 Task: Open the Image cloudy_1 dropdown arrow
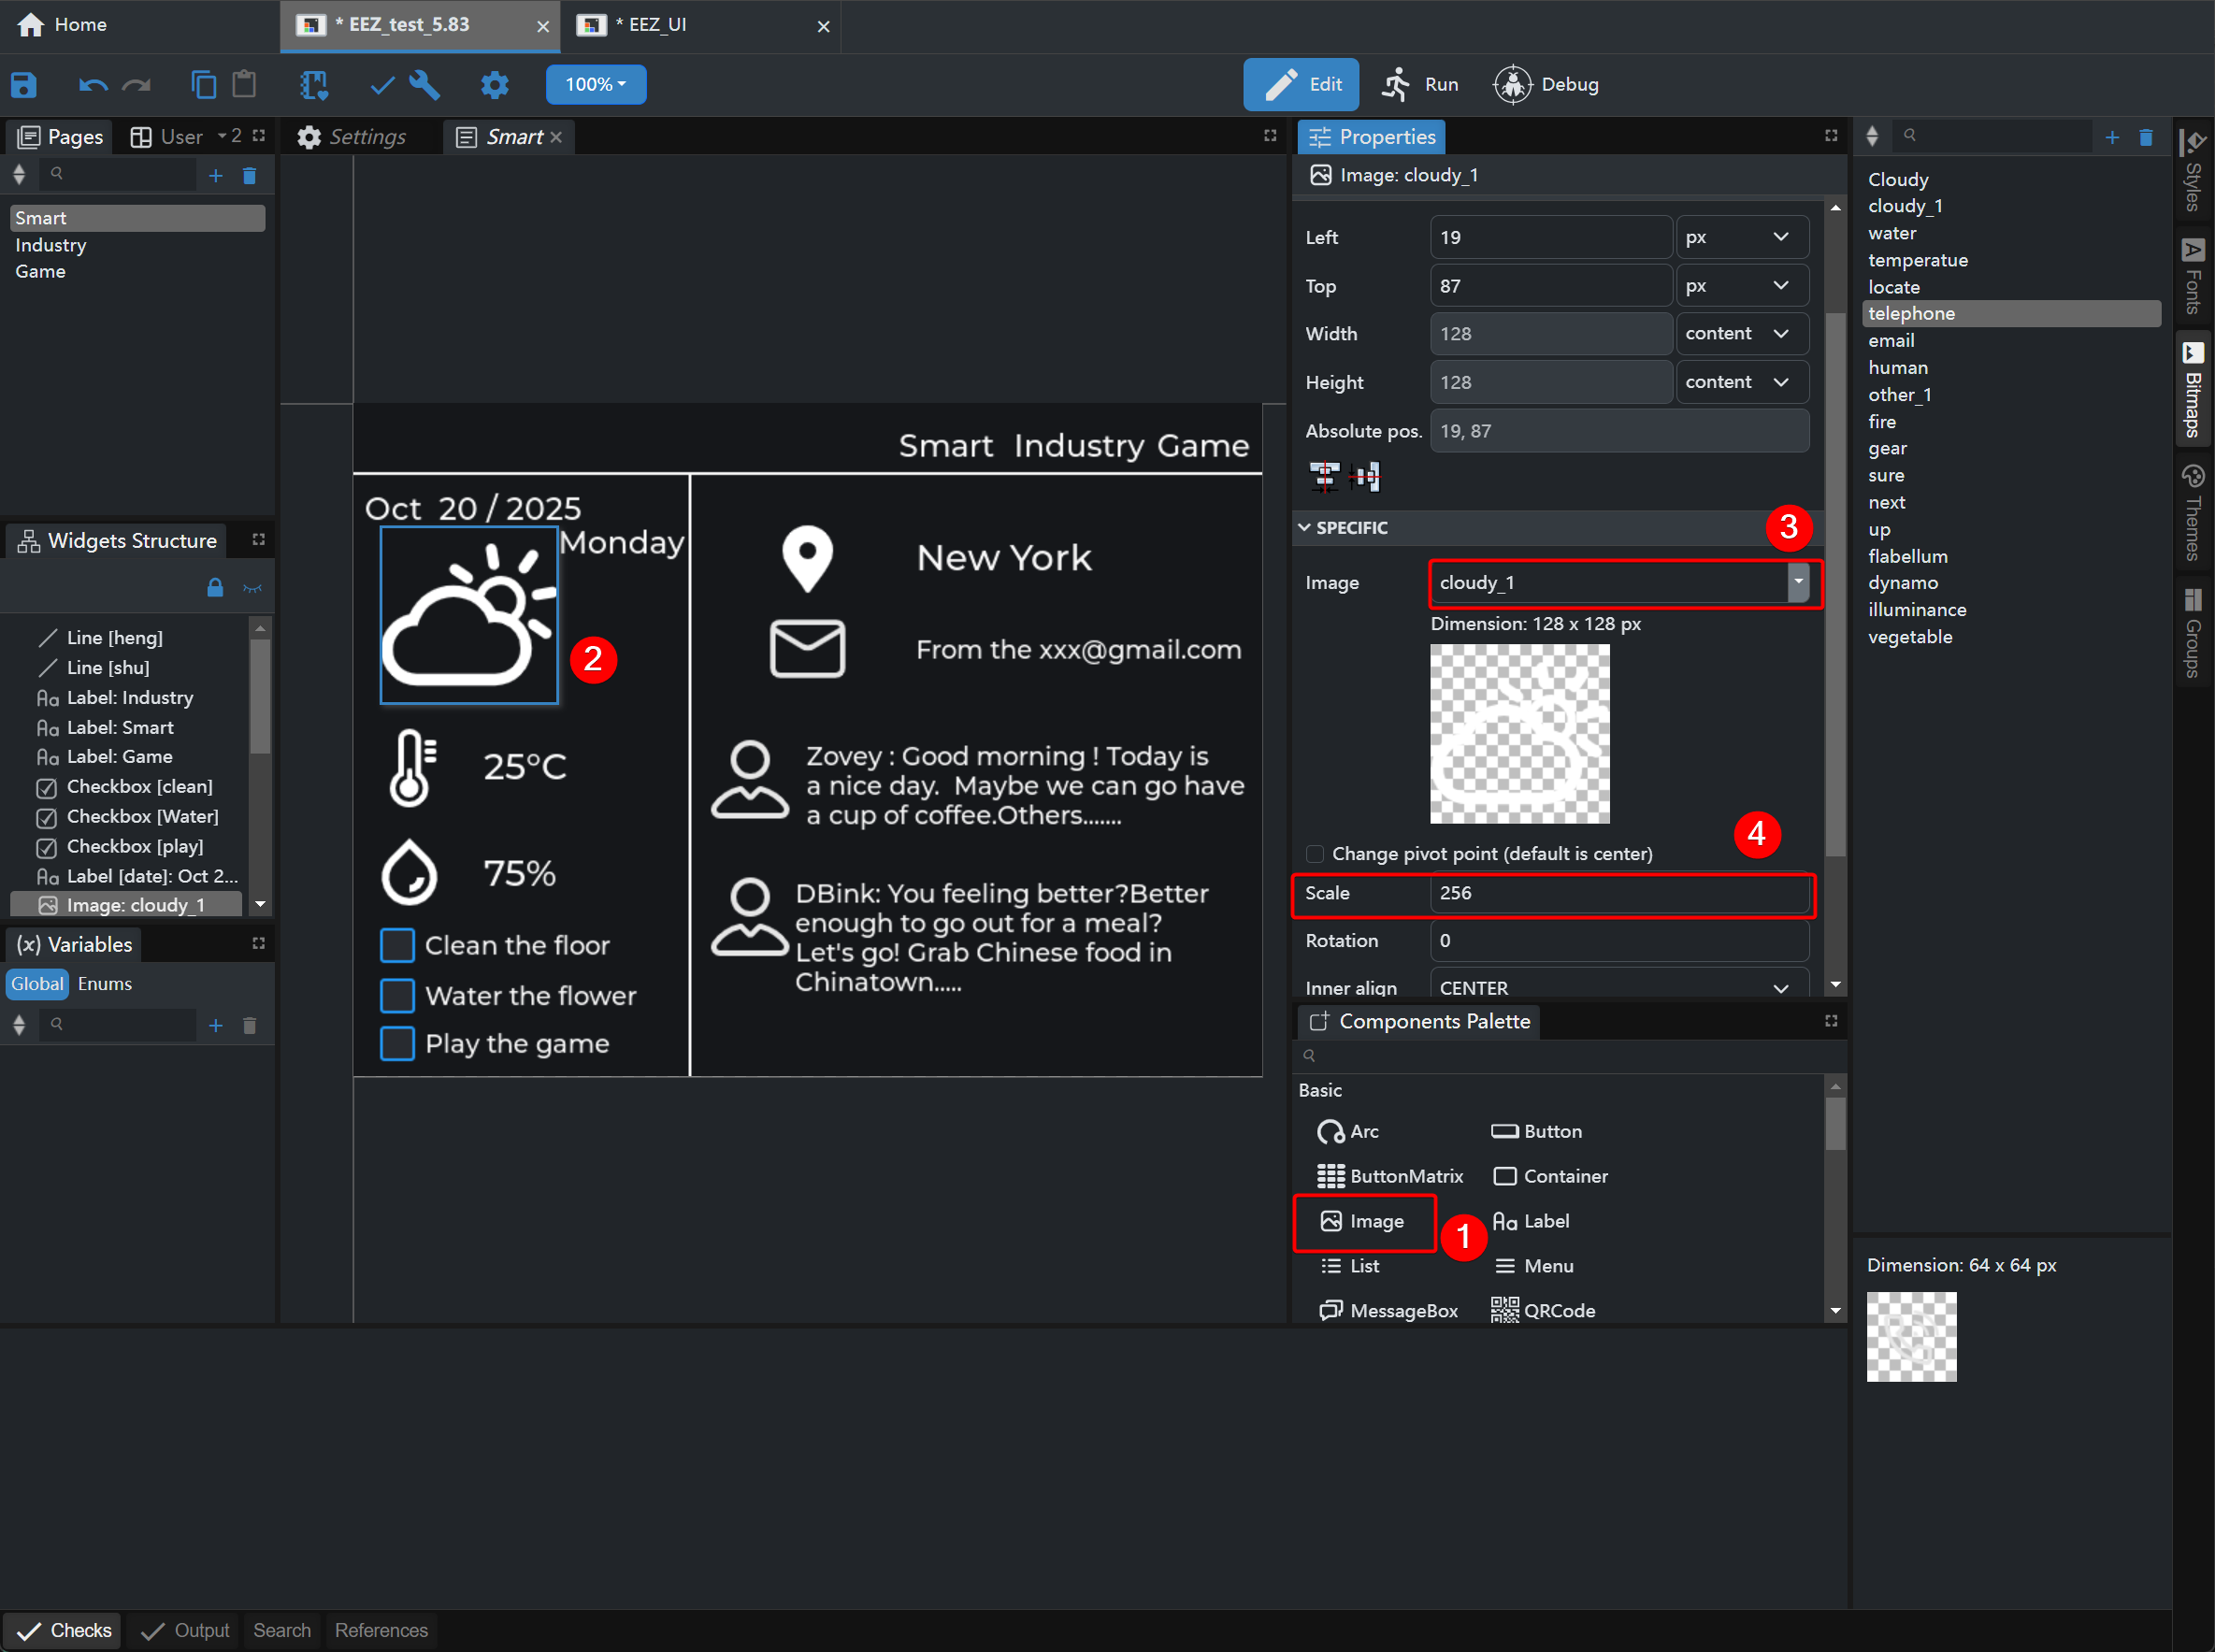[1797, 582]
